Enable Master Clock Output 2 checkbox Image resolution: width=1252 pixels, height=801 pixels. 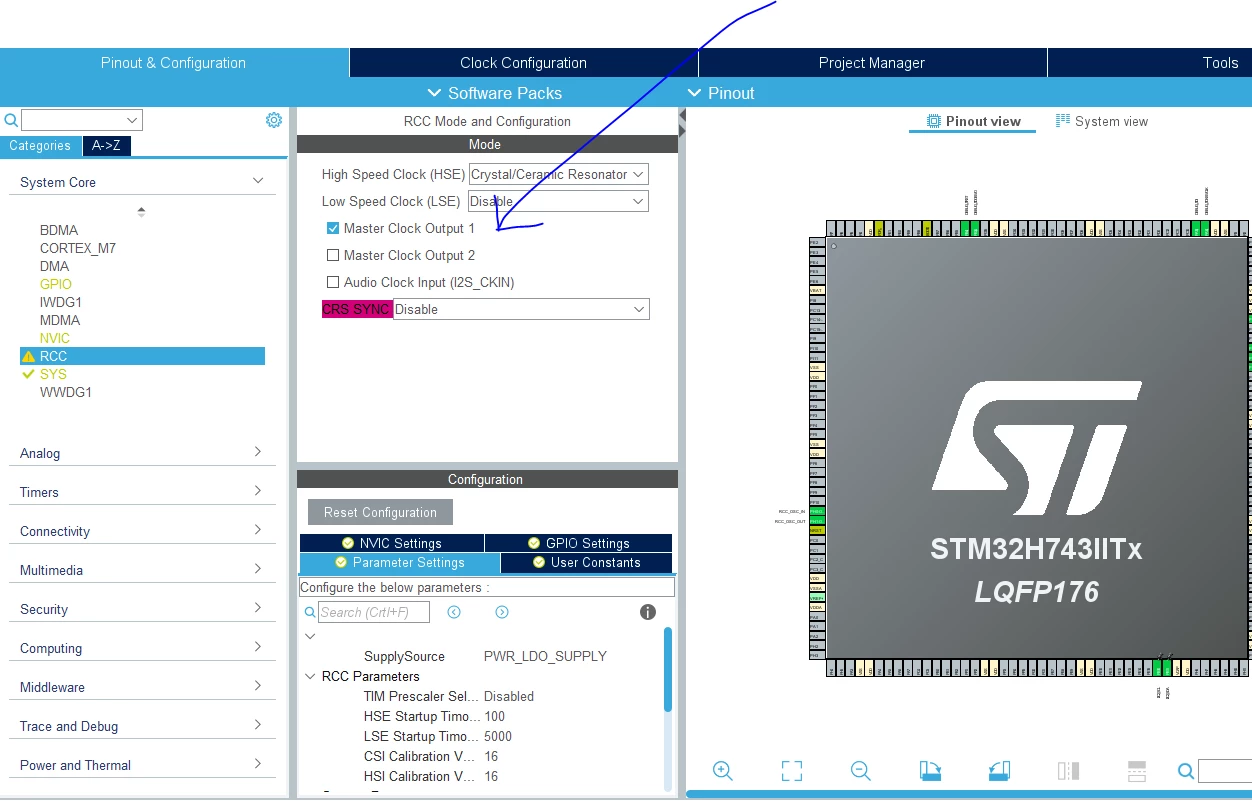pyautogui.click(x=333, y=255)
